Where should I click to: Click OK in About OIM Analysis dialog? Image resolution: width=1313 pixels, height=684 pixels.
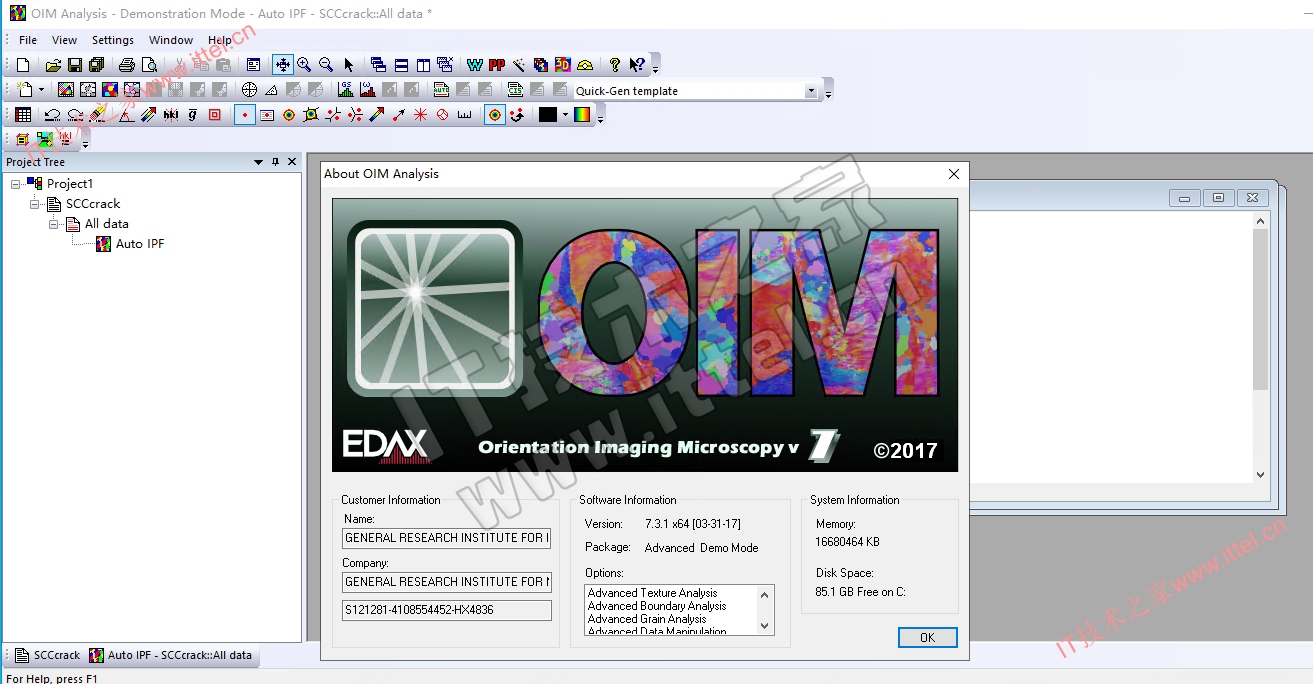(x=927, y=637)
